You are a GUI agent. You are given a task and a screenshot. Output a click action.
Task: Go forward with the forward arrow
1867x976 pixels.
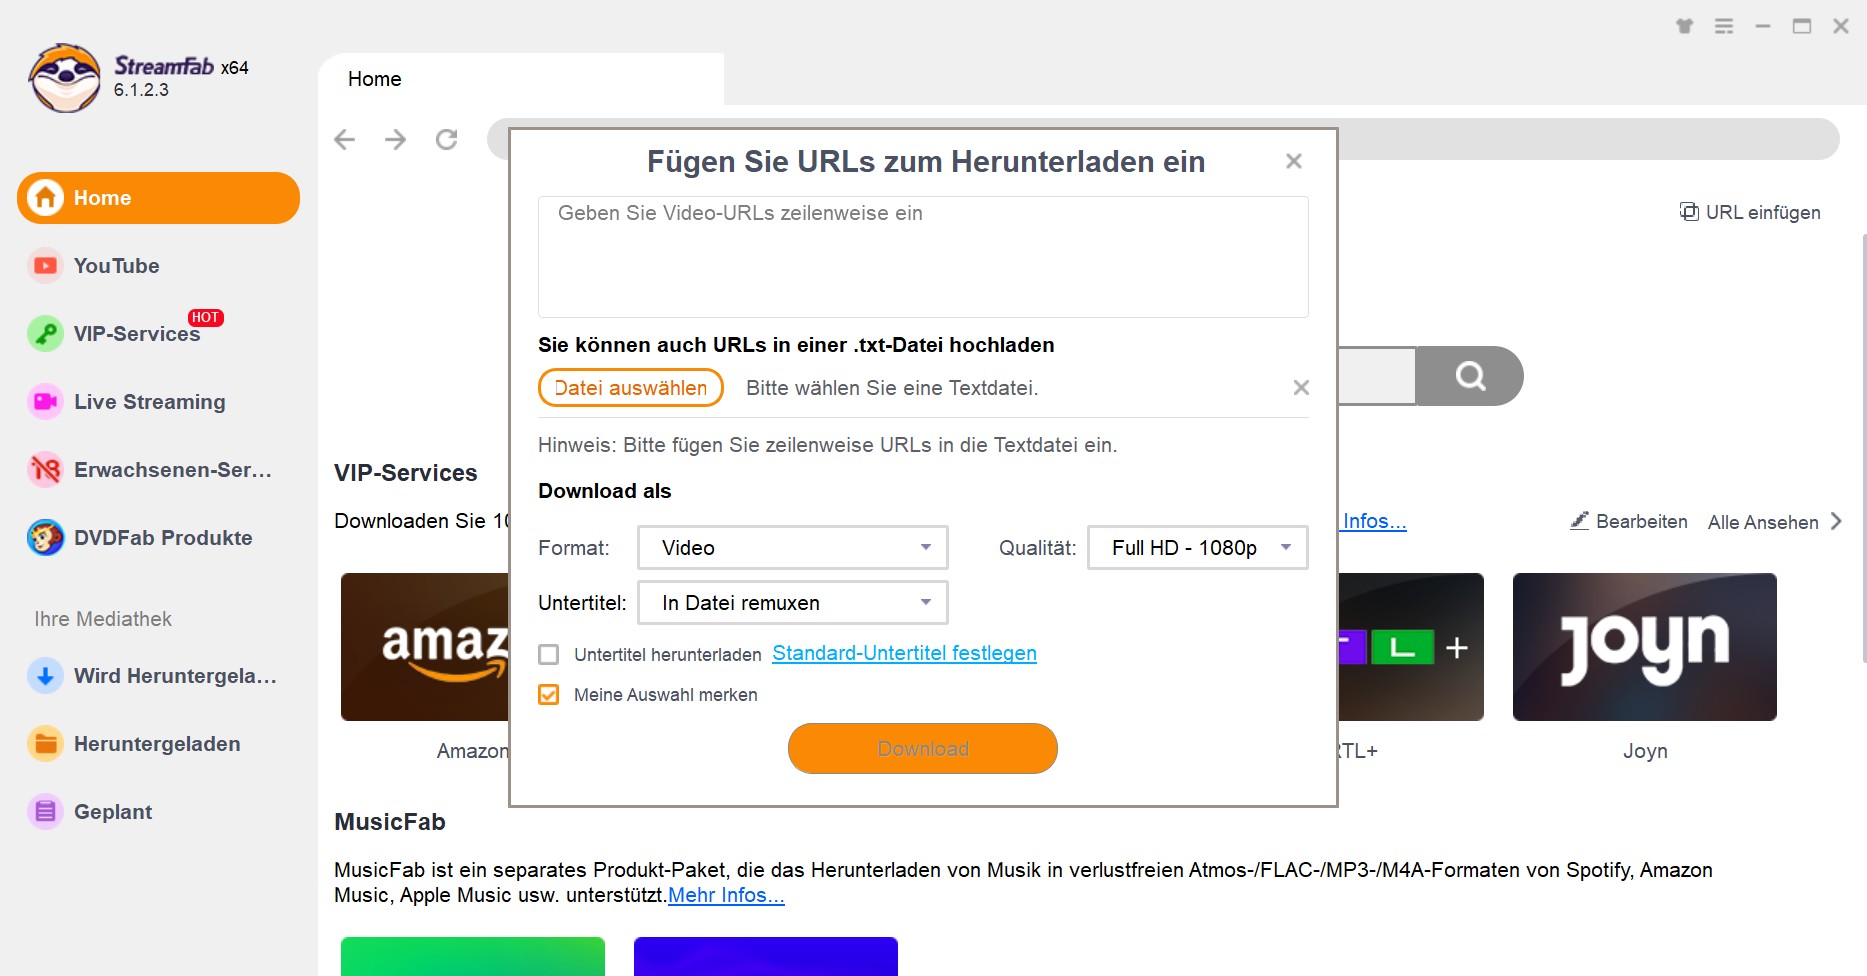[396, 139]
